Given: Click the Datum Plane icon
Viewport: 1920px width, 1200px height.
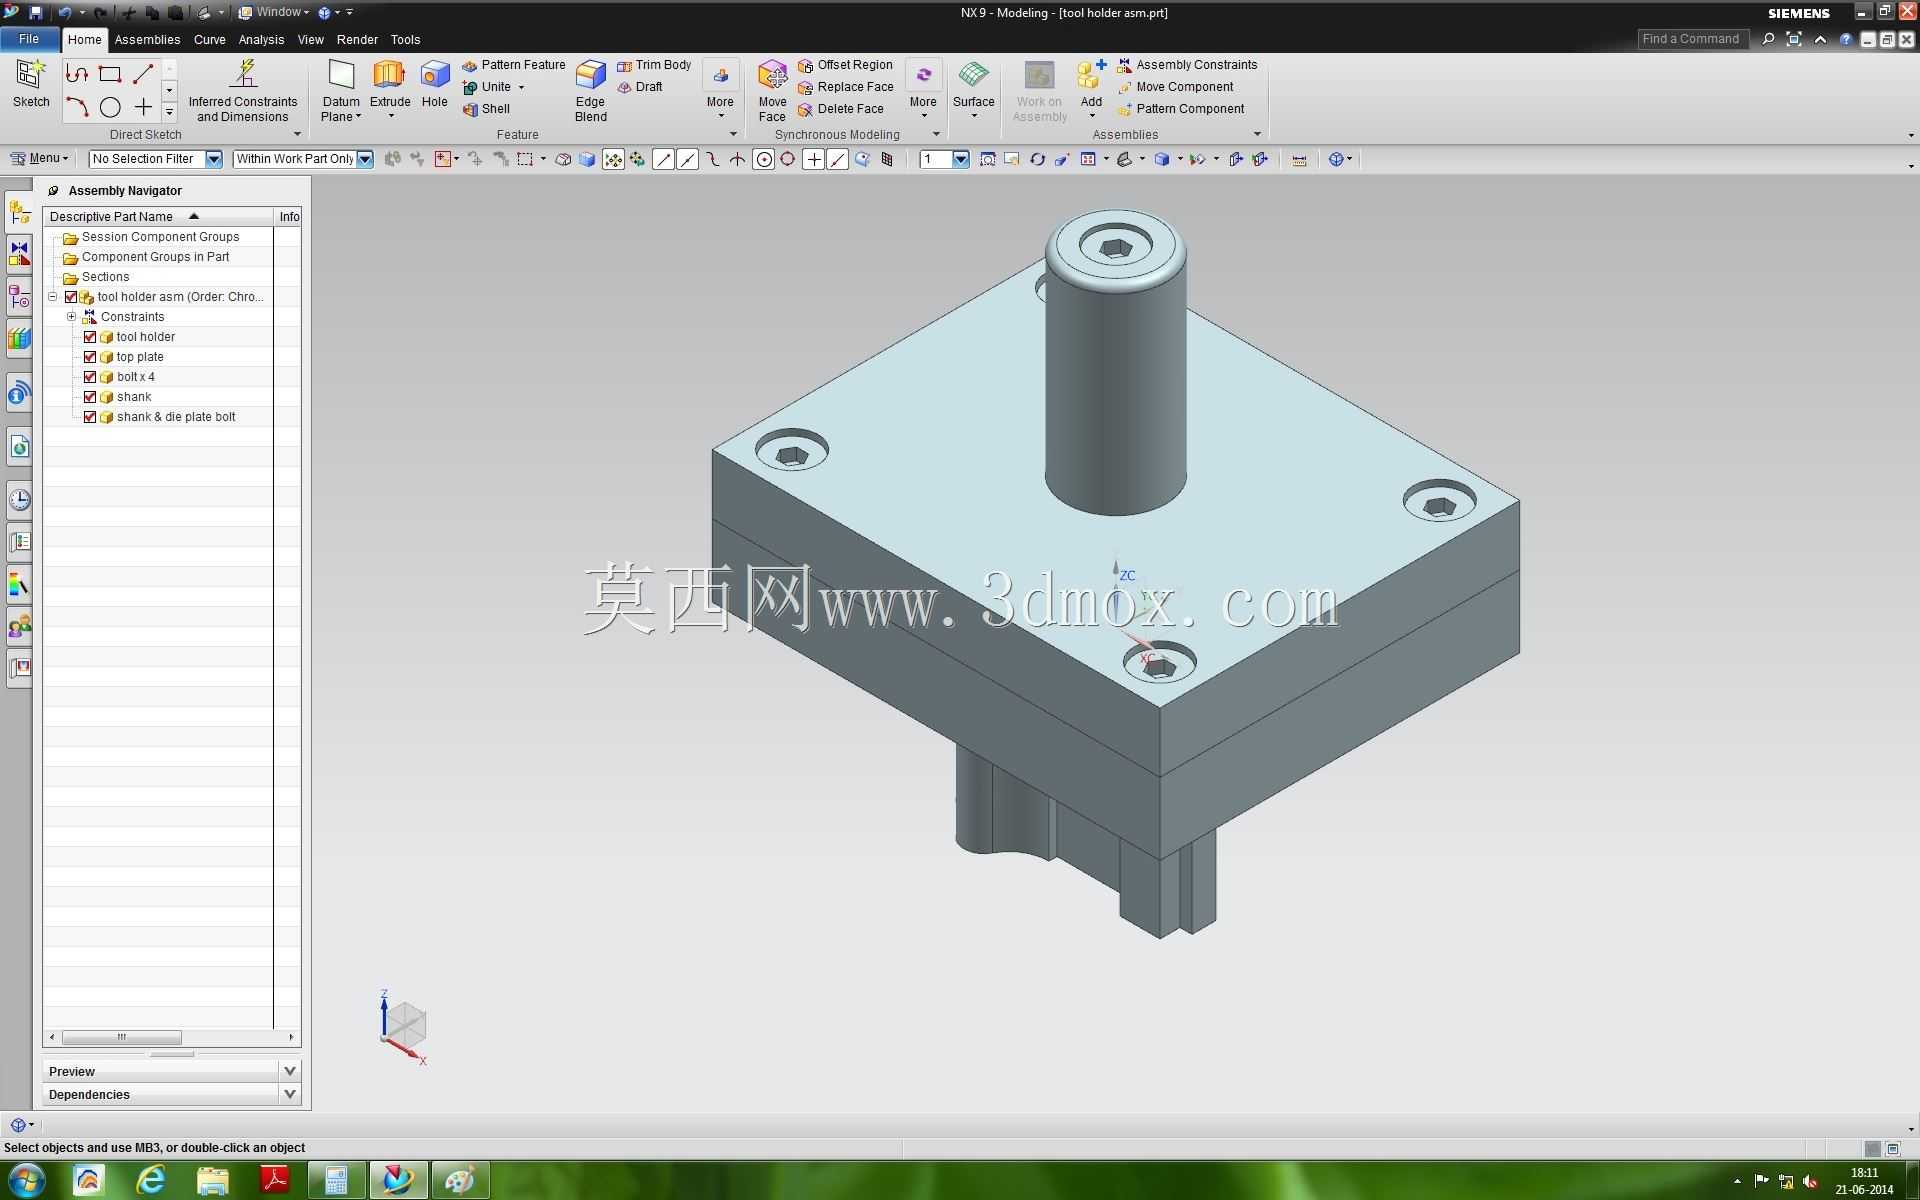Looking at the screenshot, I should pos(341,77).
